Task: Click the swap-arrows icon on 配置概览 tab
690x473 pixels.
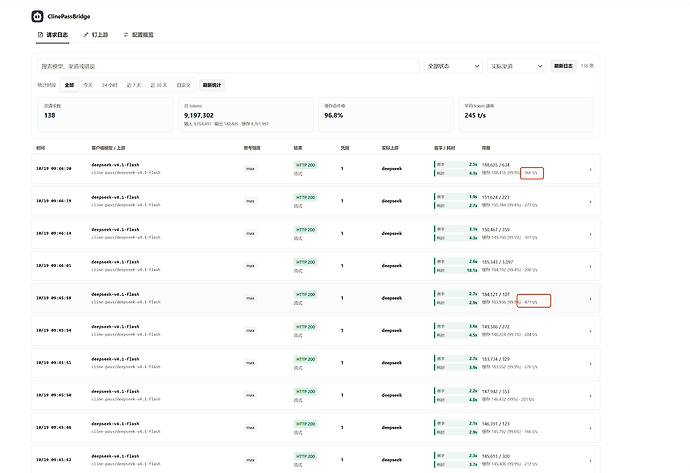Action: point(126,34)
